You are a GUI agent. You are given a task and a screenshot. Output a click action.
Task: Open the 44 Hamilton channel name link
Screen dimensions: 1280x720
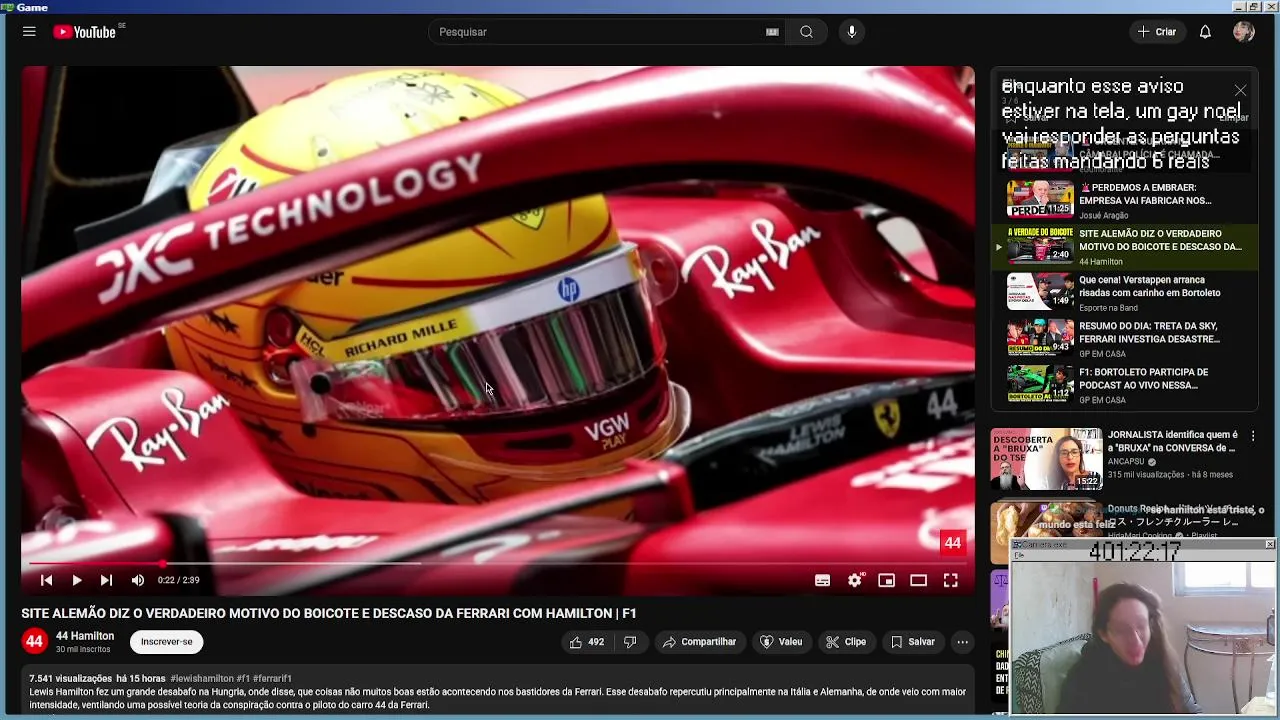click(85, 636)
